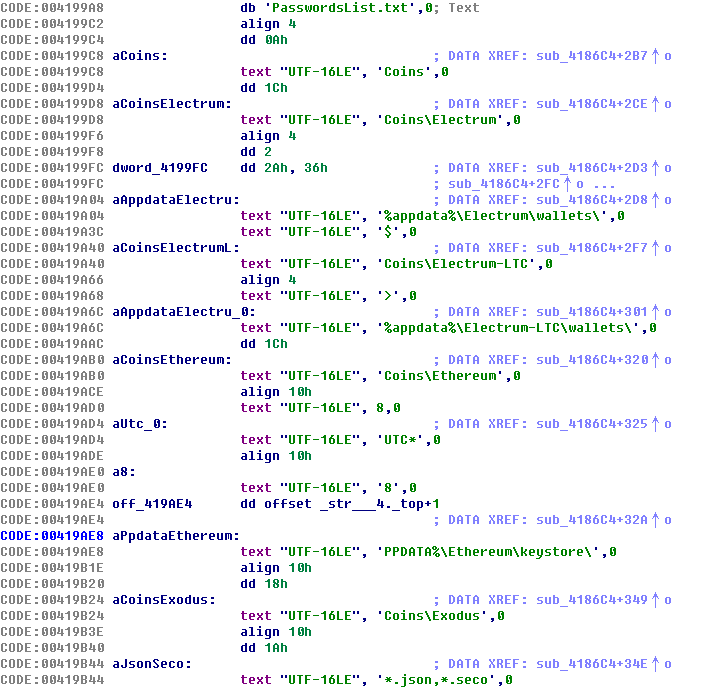Select the 'Coins\Ethereum' string

pyautogui.click(x=440, y=376)
